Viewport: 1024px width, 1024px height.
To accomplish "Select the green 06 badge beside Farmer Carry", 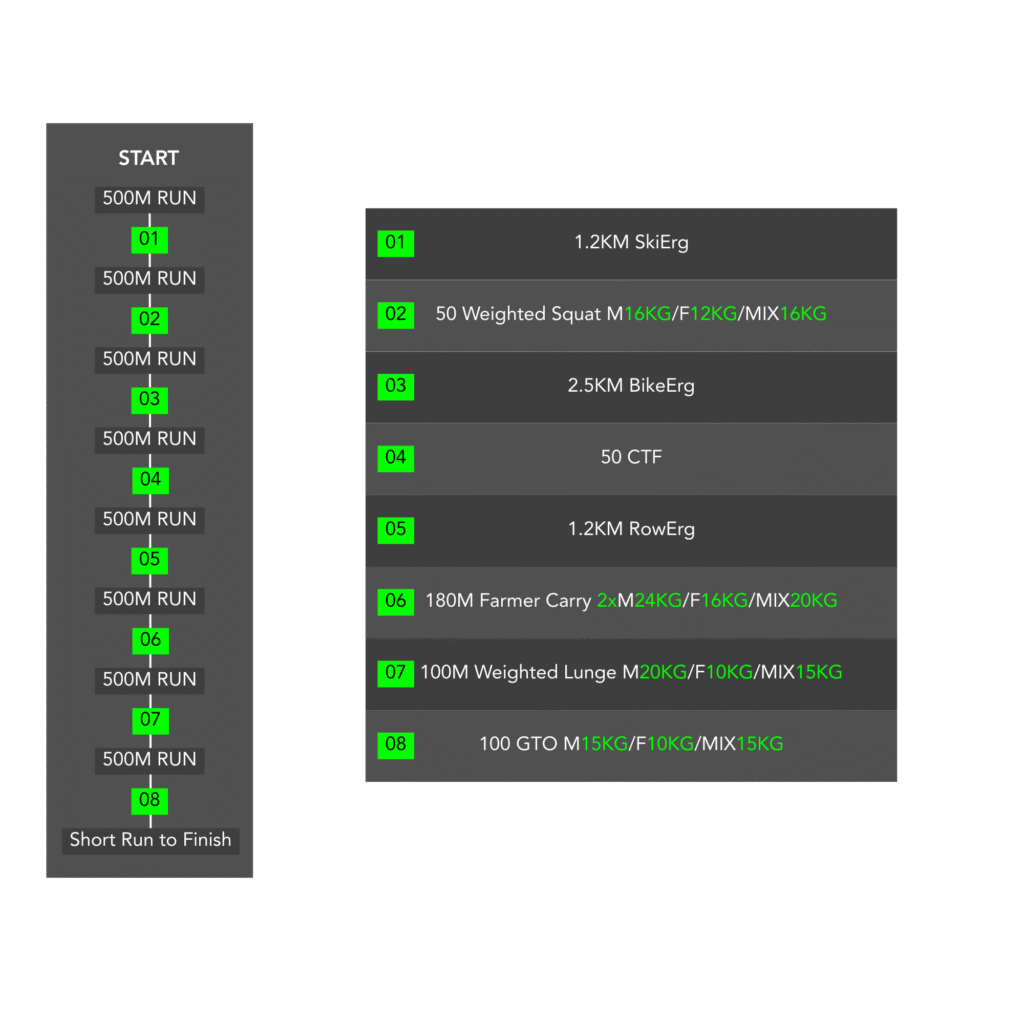I will pyautogui.click(x=395, y=601).
